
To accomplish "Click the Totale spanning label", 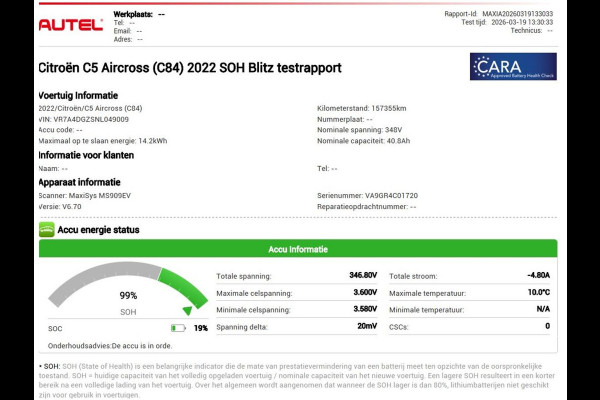I will tap(244, 276).
